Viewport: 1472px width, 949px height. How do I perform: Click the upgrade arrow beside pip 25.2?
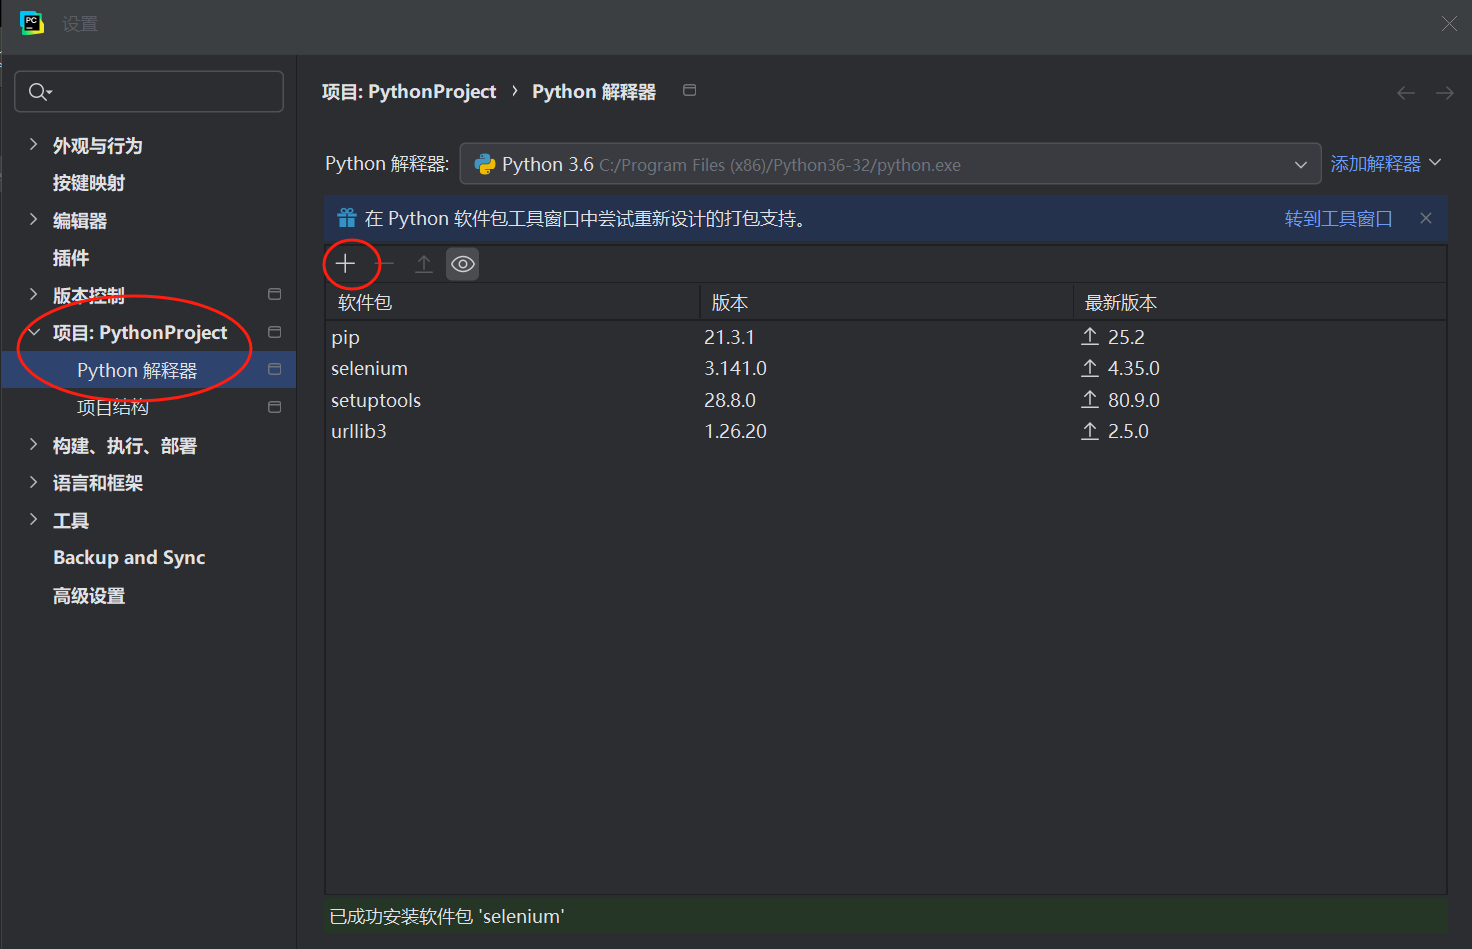1090,337
